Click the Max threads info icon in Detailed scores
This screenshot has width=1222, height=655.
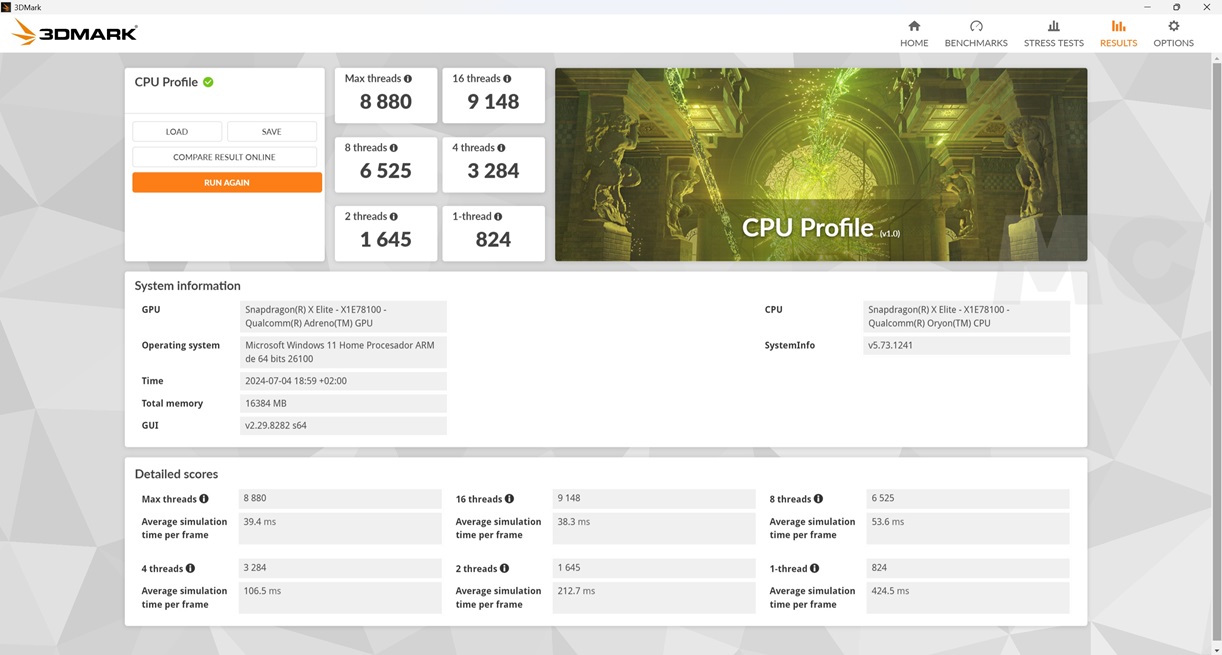tap(204, 499)
